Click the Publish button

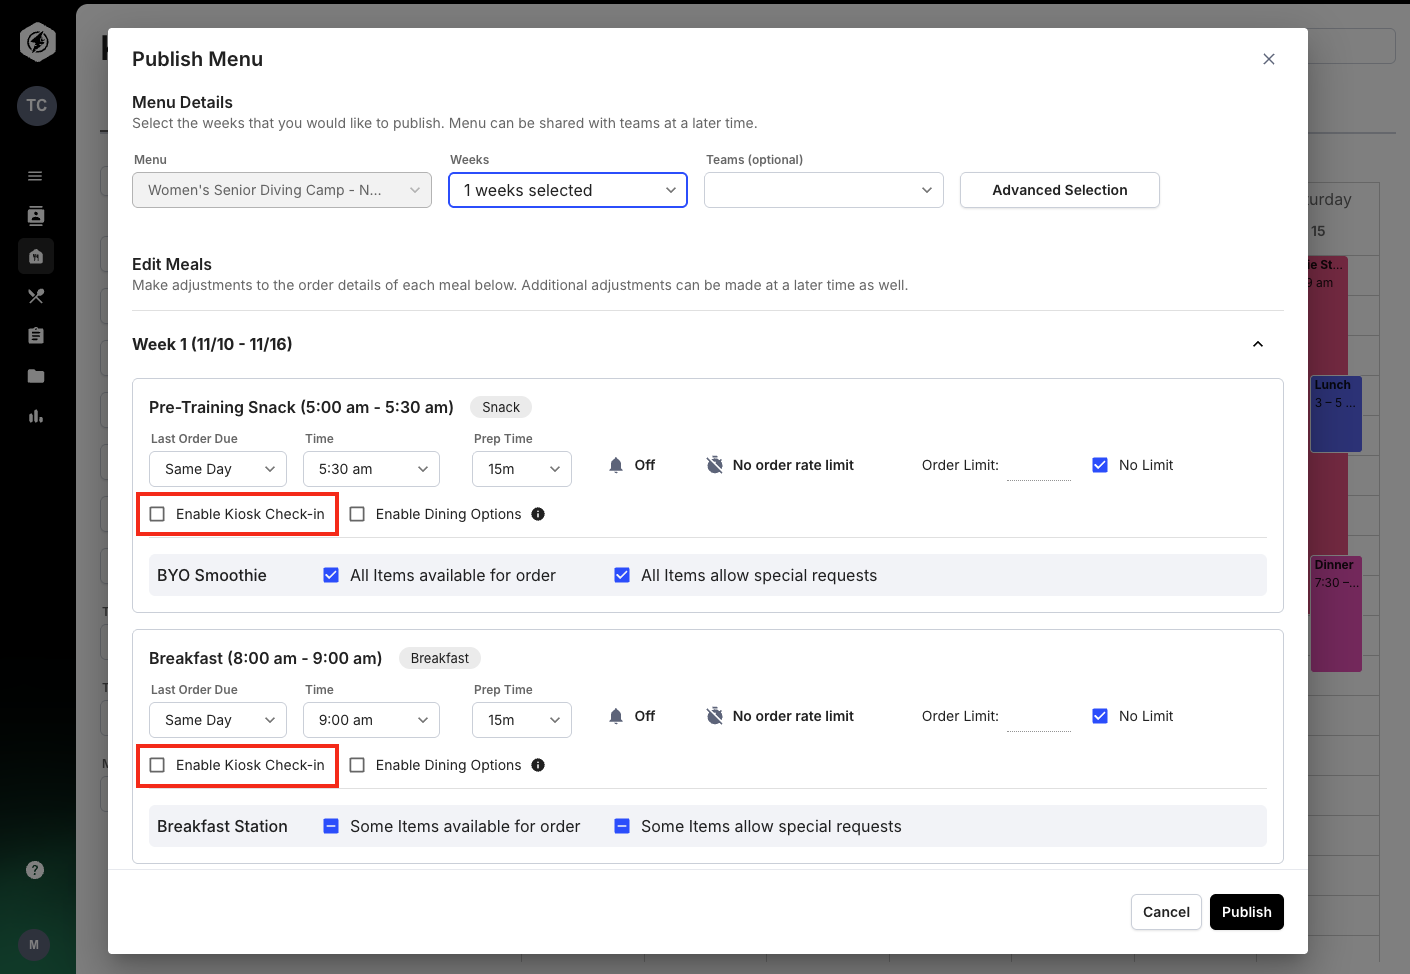(x=1247, y=912)
